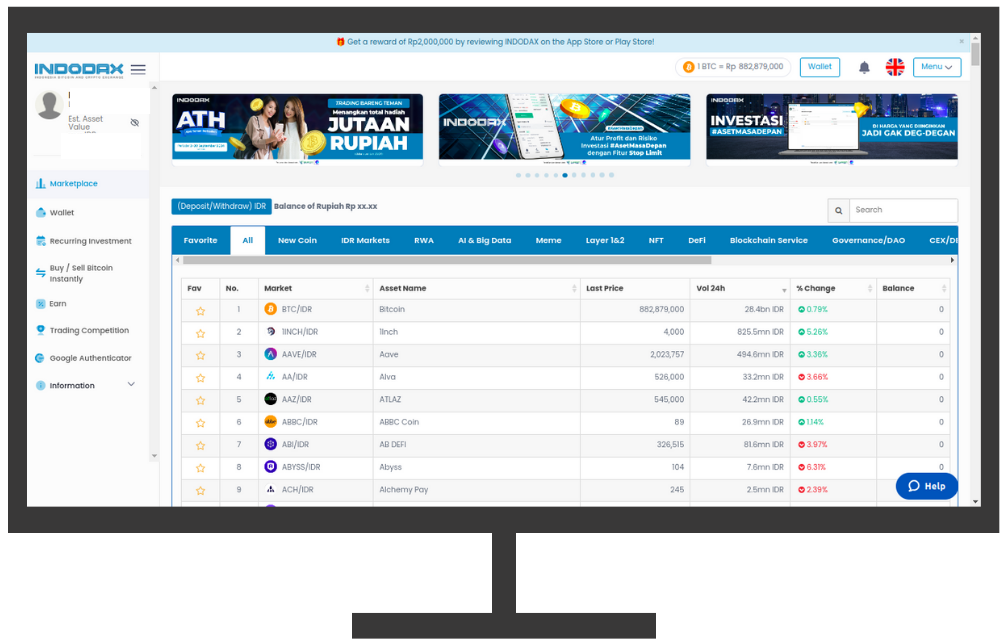
Task: Open the Menu dropdown in top bar
Action: pyautogui.click(x=936, y=67)
